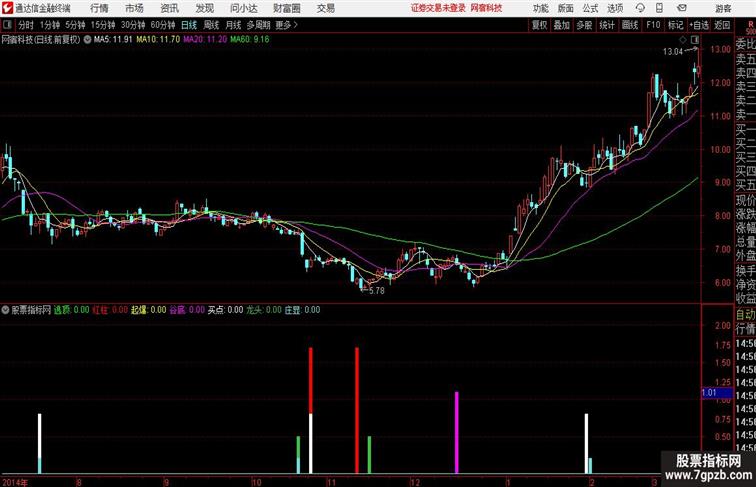Open the 市场 menu
The height and width of the screenshot is (487, 756).
(x=134, y=8)
